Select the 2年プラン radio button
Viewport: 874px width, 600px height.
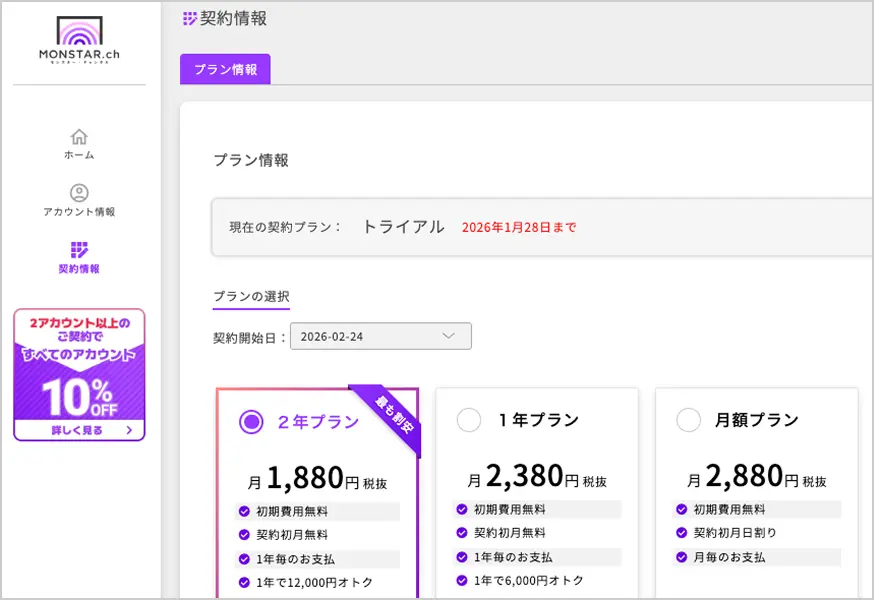pos(251,422)
